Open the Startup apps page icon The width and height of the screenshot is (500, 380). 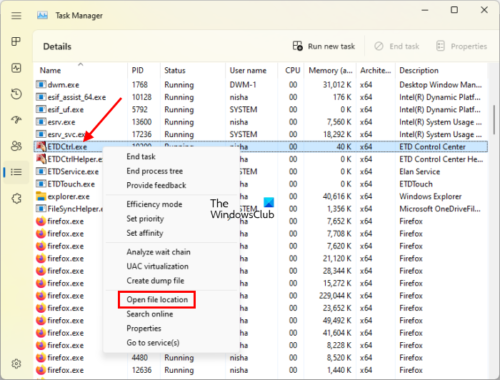click(16, 120)
